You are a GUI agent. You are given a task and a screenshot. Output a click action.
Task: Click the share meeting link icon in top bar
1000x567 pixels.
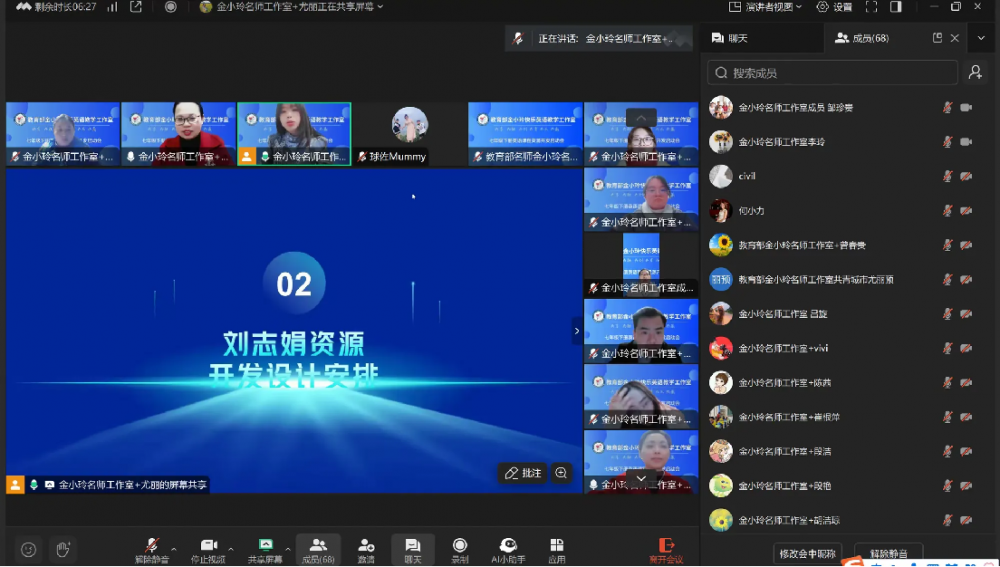[x=136, y=7]
